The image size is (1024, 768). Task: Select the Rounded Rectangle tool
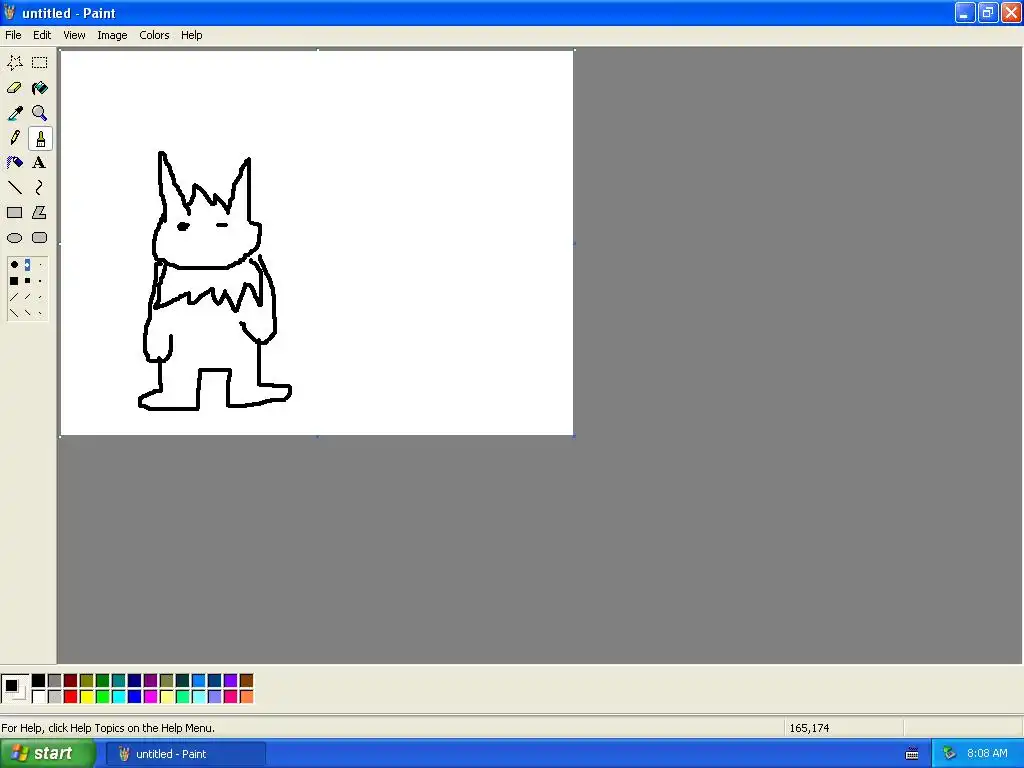click(x=40, y=238)
